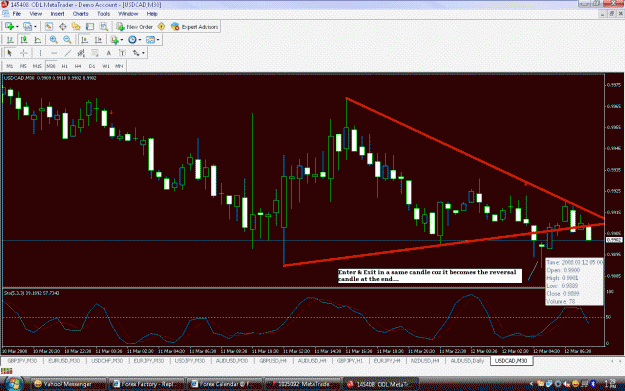The height and width of the screenshot is (391, 625).
Task: Switch timeframe to M1
Action: click(x=10, y=66)
